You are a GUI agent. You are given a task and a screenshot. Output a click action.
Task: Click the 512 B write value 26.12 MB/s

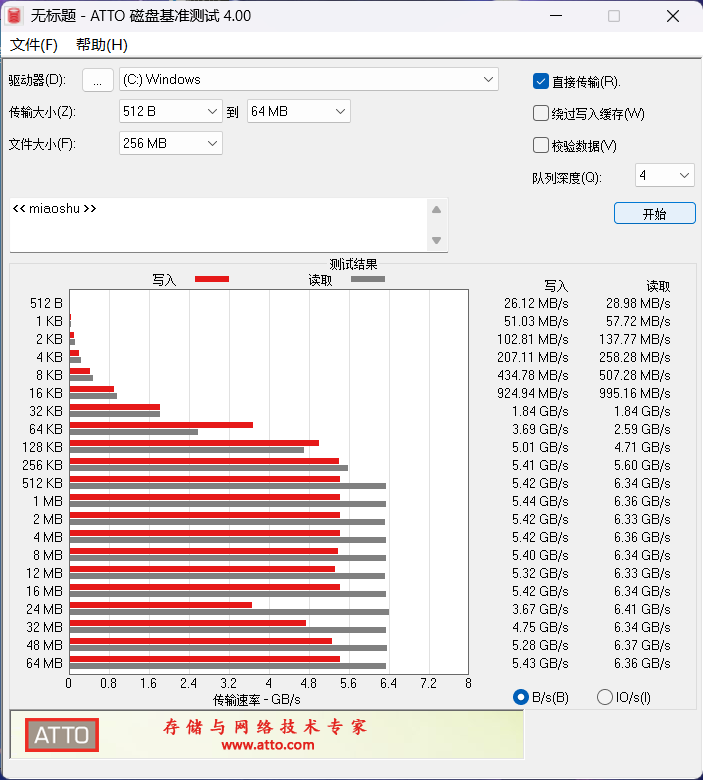point(536,303)
